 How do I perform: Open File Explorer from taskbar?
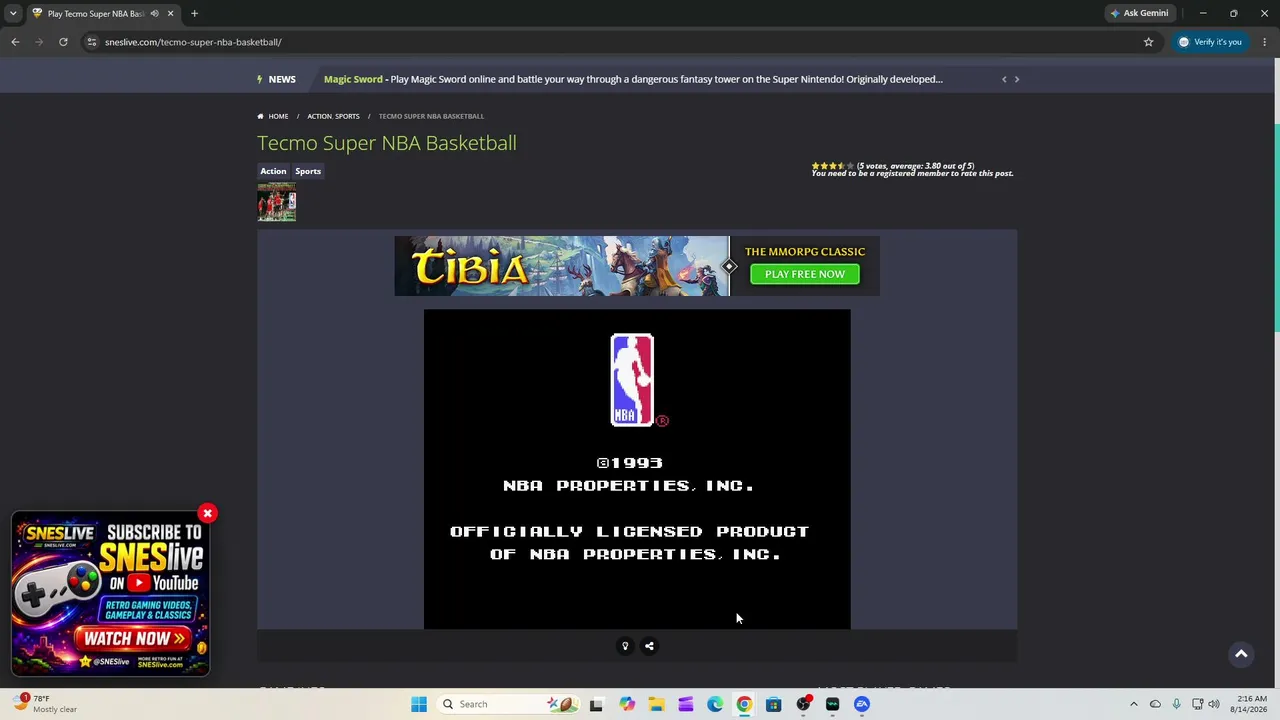point(656,704)
